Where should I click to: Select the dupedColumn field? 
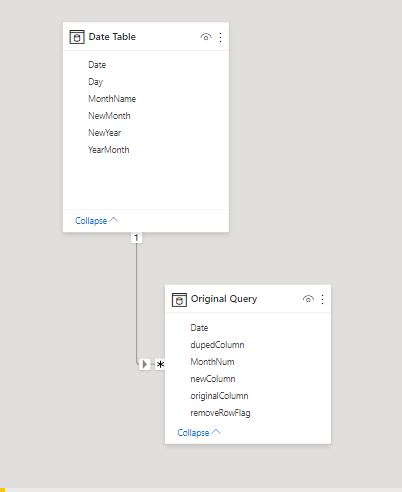tap(217, 345)
